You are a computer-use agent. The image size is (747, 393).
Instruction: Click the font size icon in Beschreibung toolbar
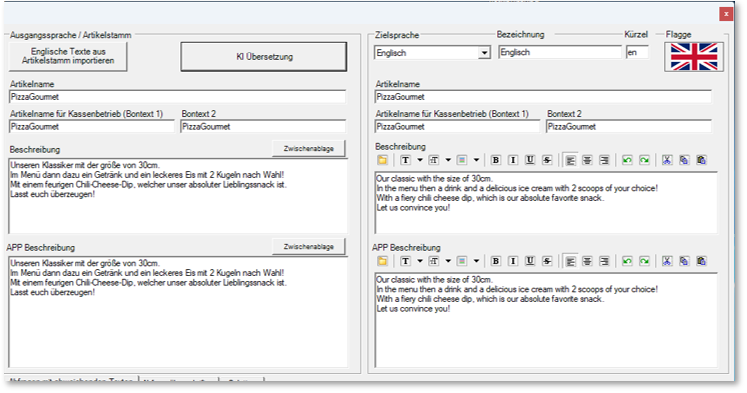point(434,160)
